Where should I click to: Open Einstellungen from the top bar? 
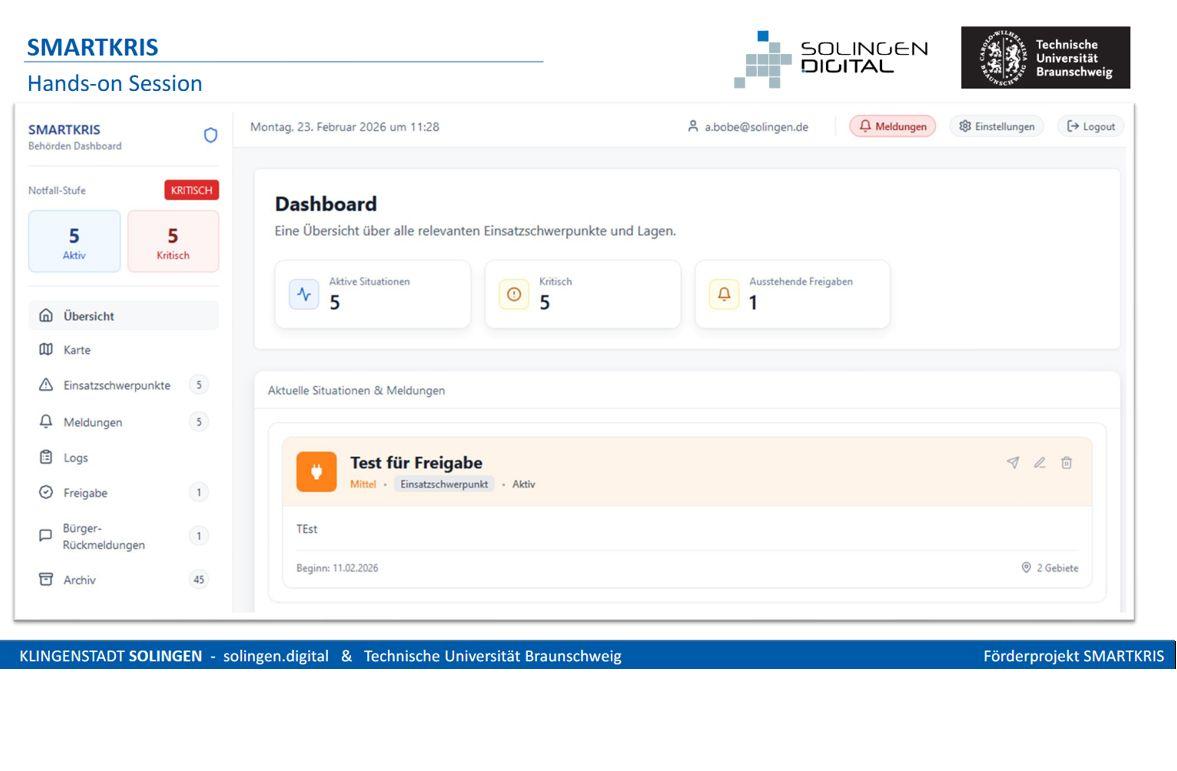click(x=996, y=126)
